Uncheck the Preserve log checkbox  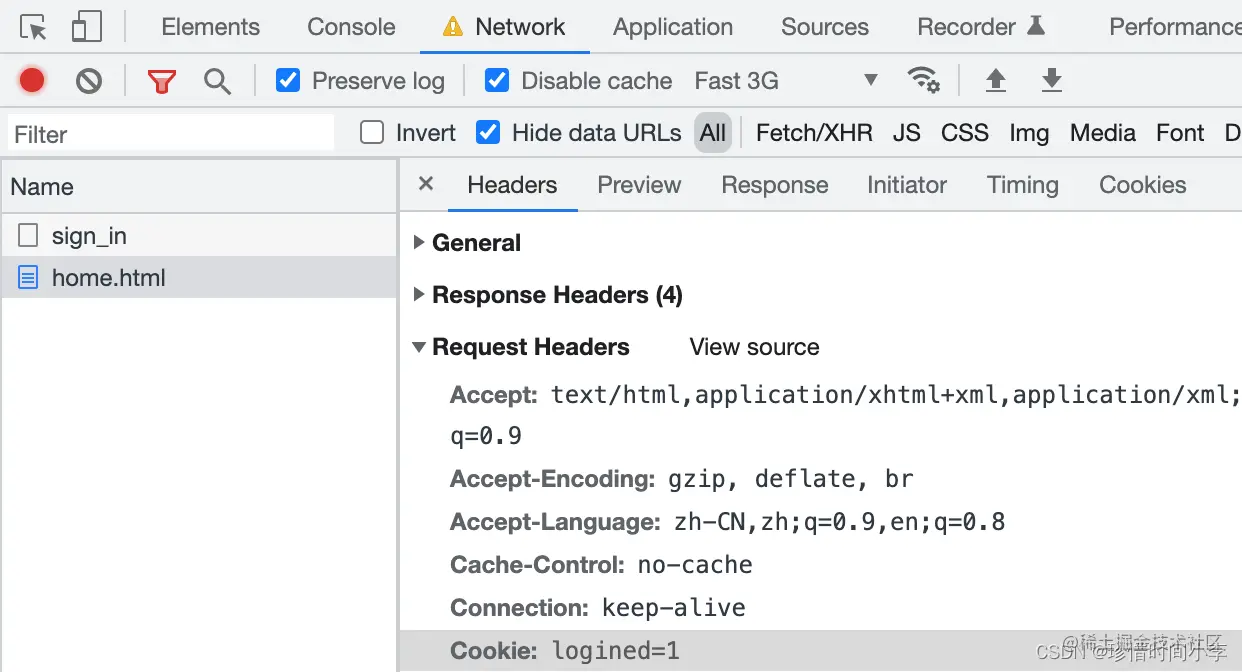(x=288, y=80)
